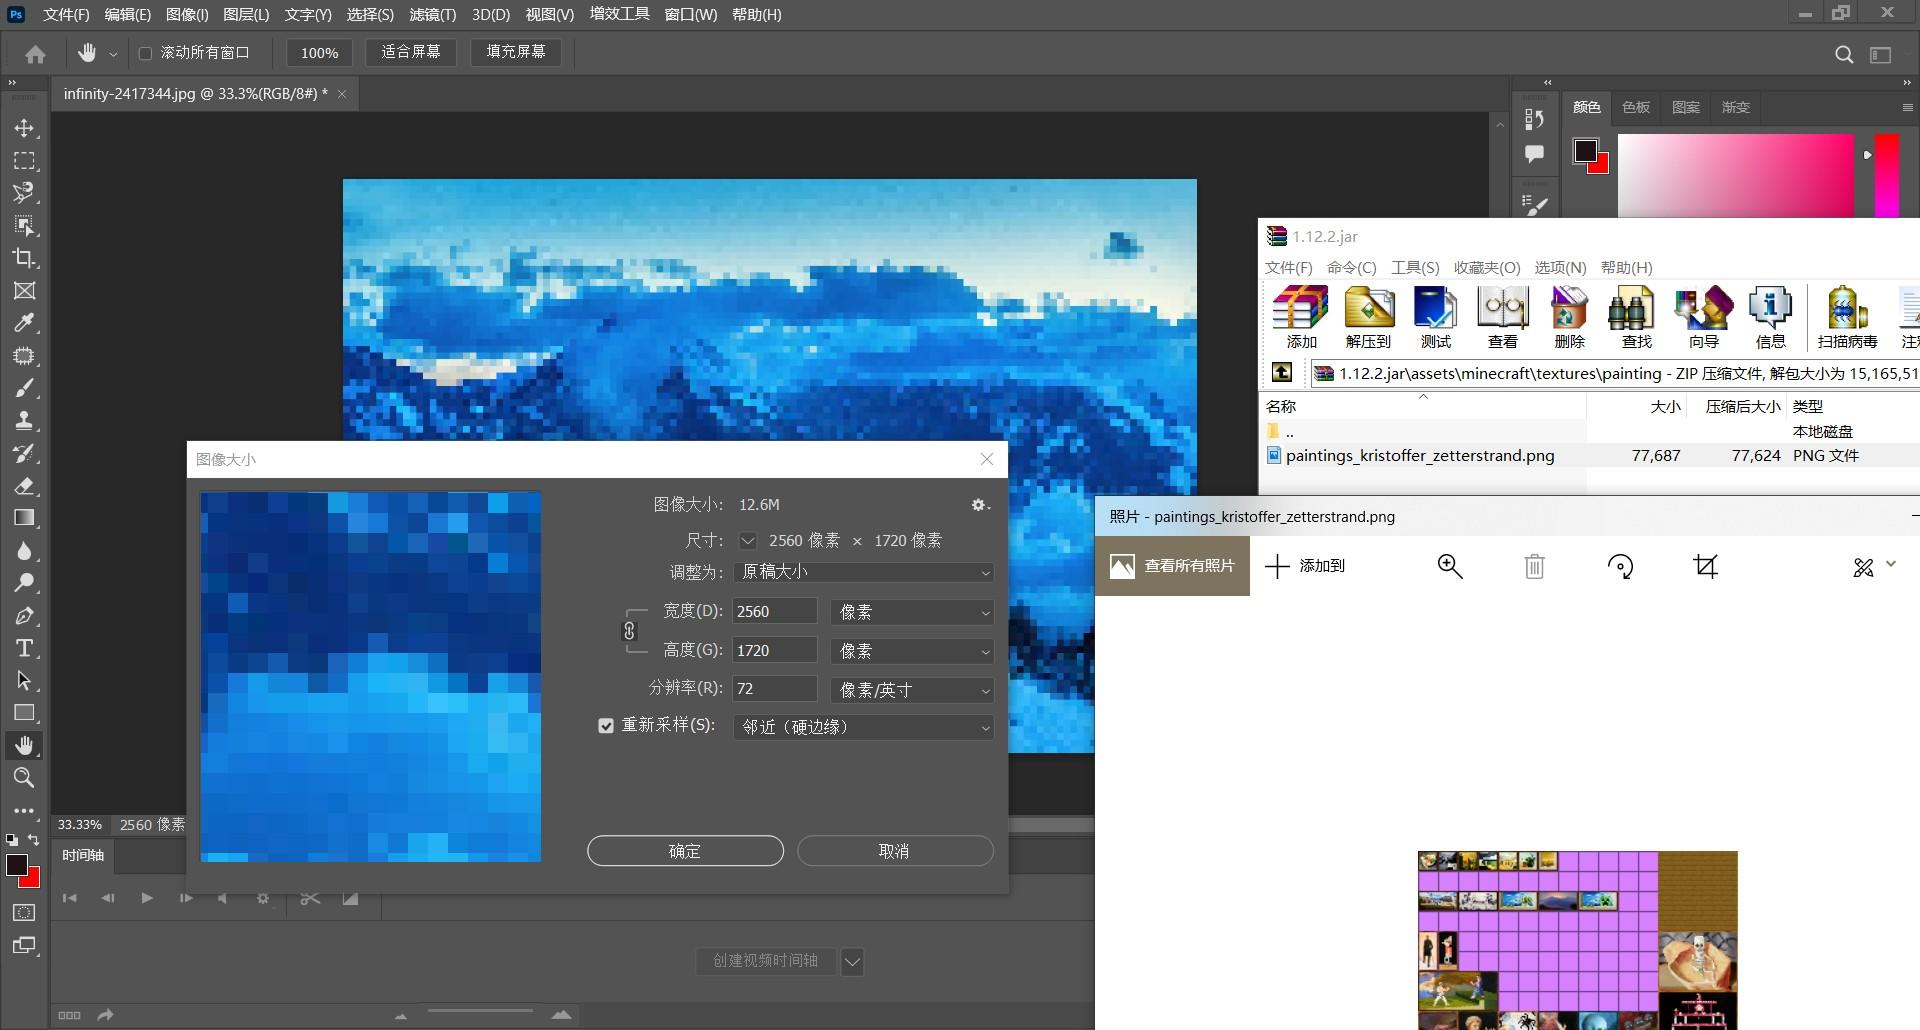Open the resolution unit dropdown
The height and width of the screenshot is (1030, 1920).
(x=912, y=690)
